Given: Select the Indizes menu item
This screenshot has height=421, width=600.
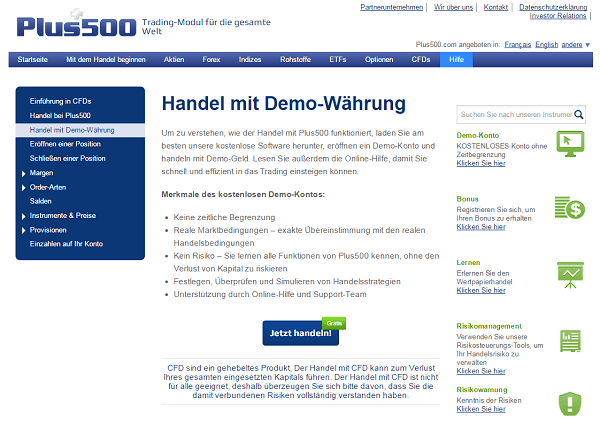Looking at the screenshot, I should click(x=250, y=60).
